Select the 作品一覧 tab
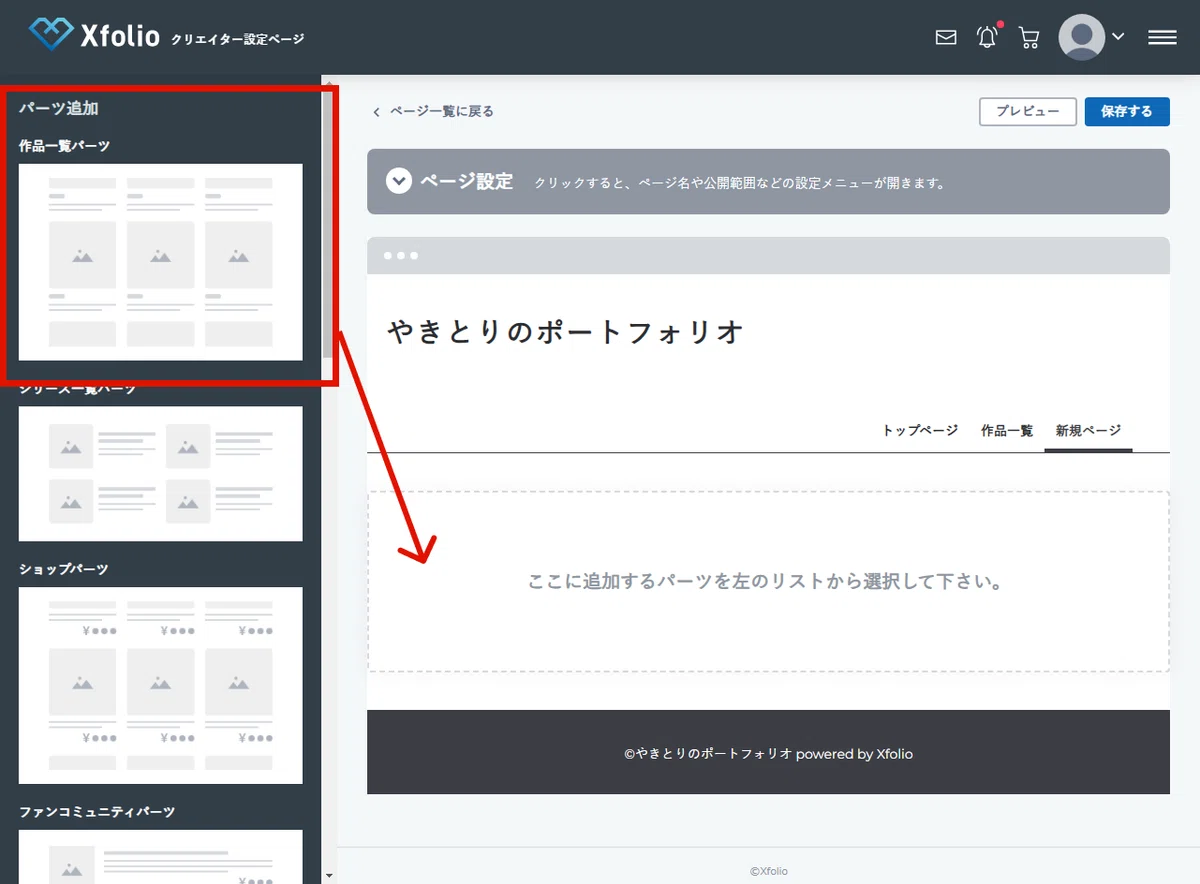The height and width of the screenshot is (884, 1200). (1007, 430)
